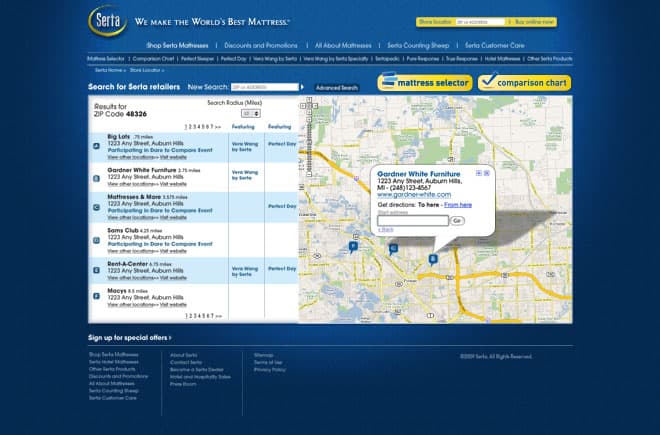This screenshot has width=660, height=435.
Task: Click footer Become a Serta Dealer link
Action: coord(197,370)
